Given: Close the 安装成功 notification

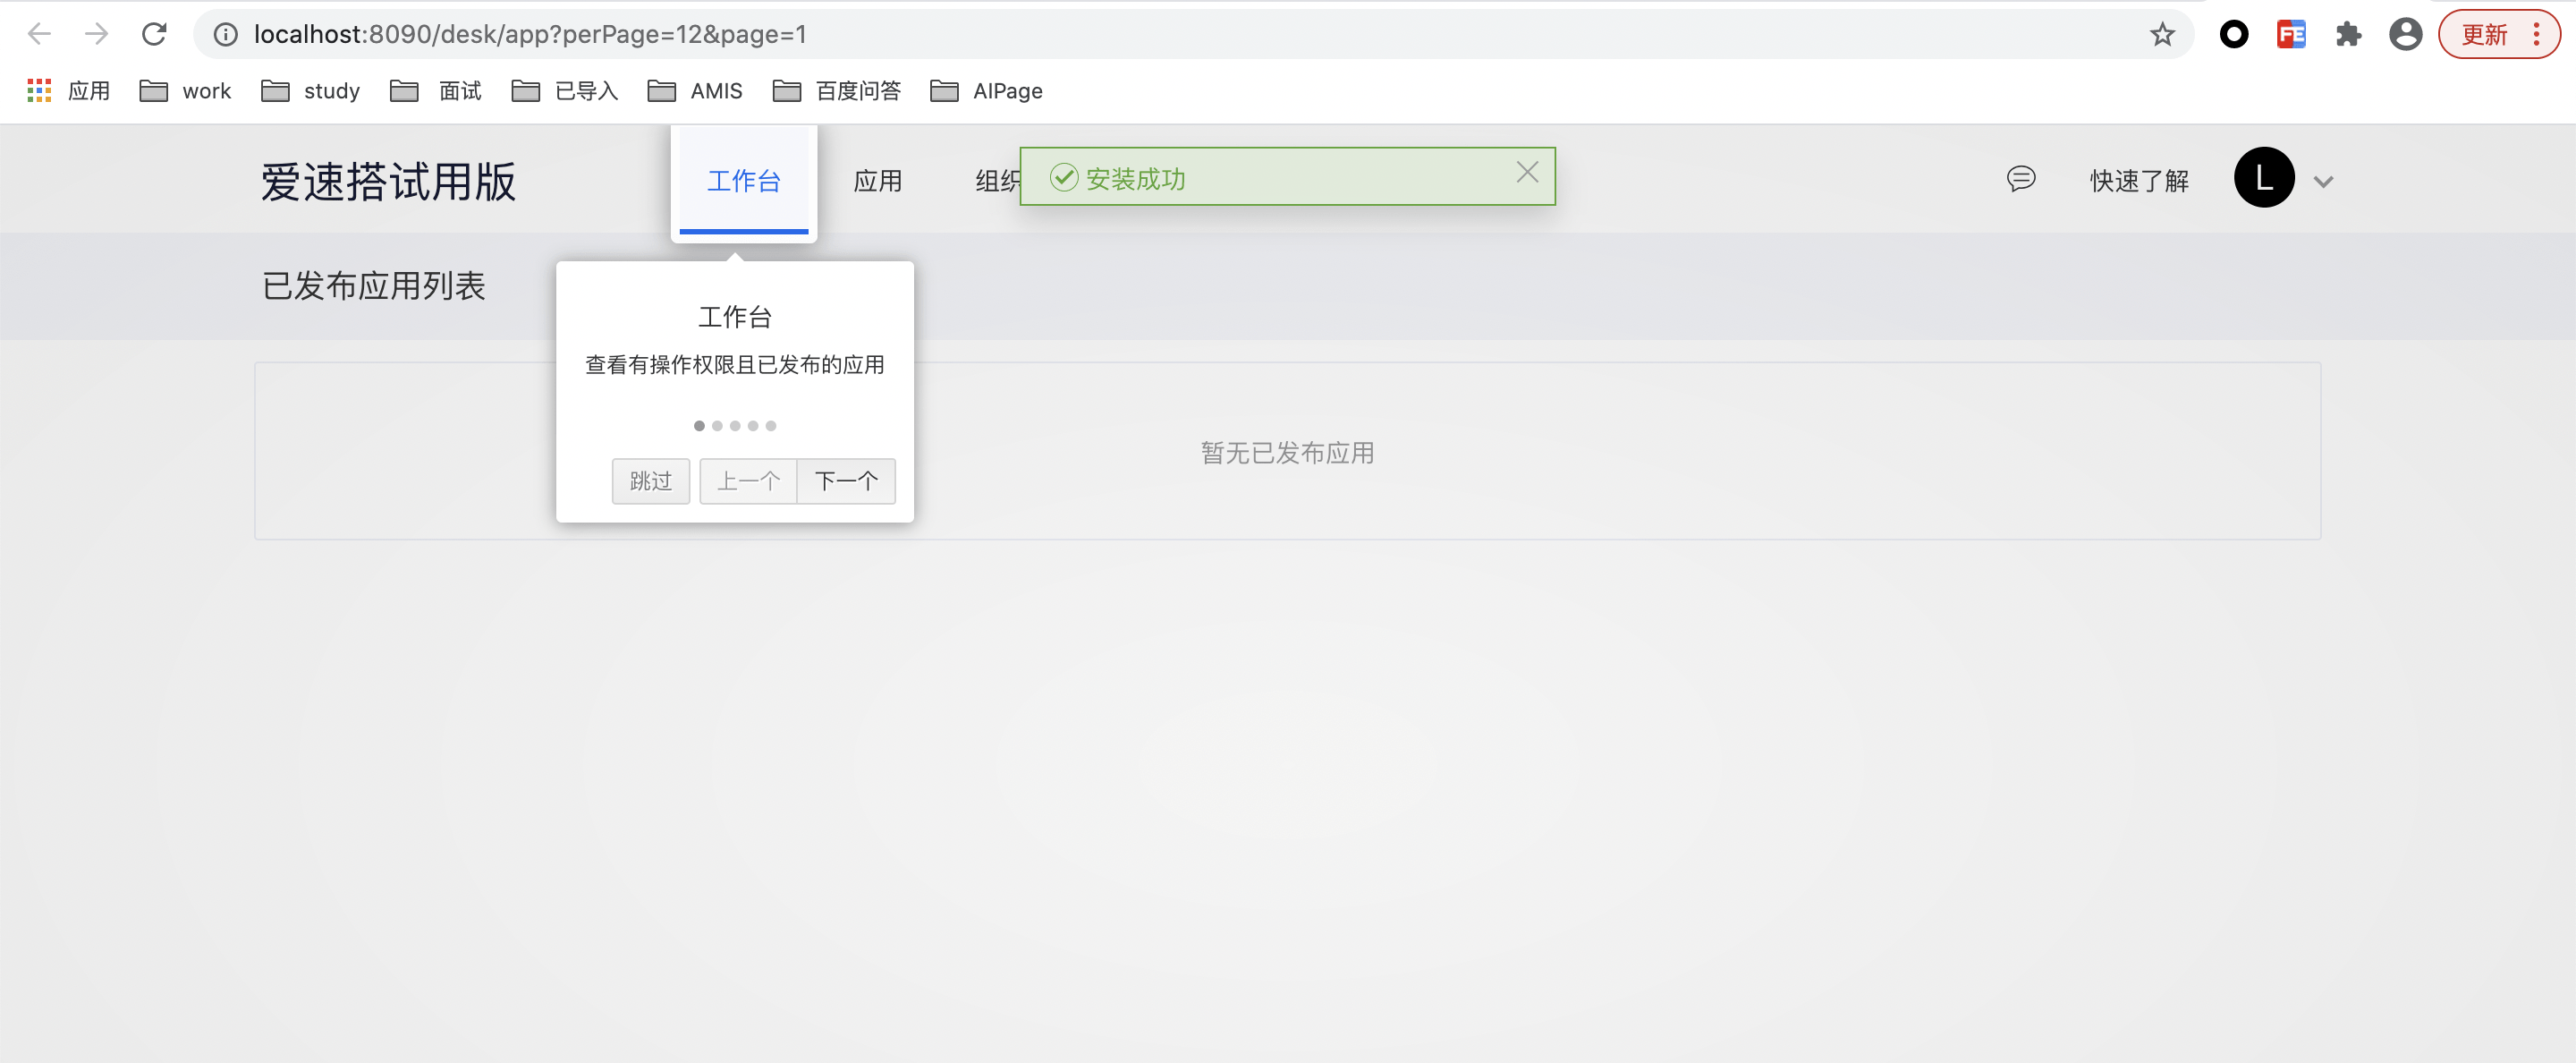Looking at the screenshot, I should 1527,173.
